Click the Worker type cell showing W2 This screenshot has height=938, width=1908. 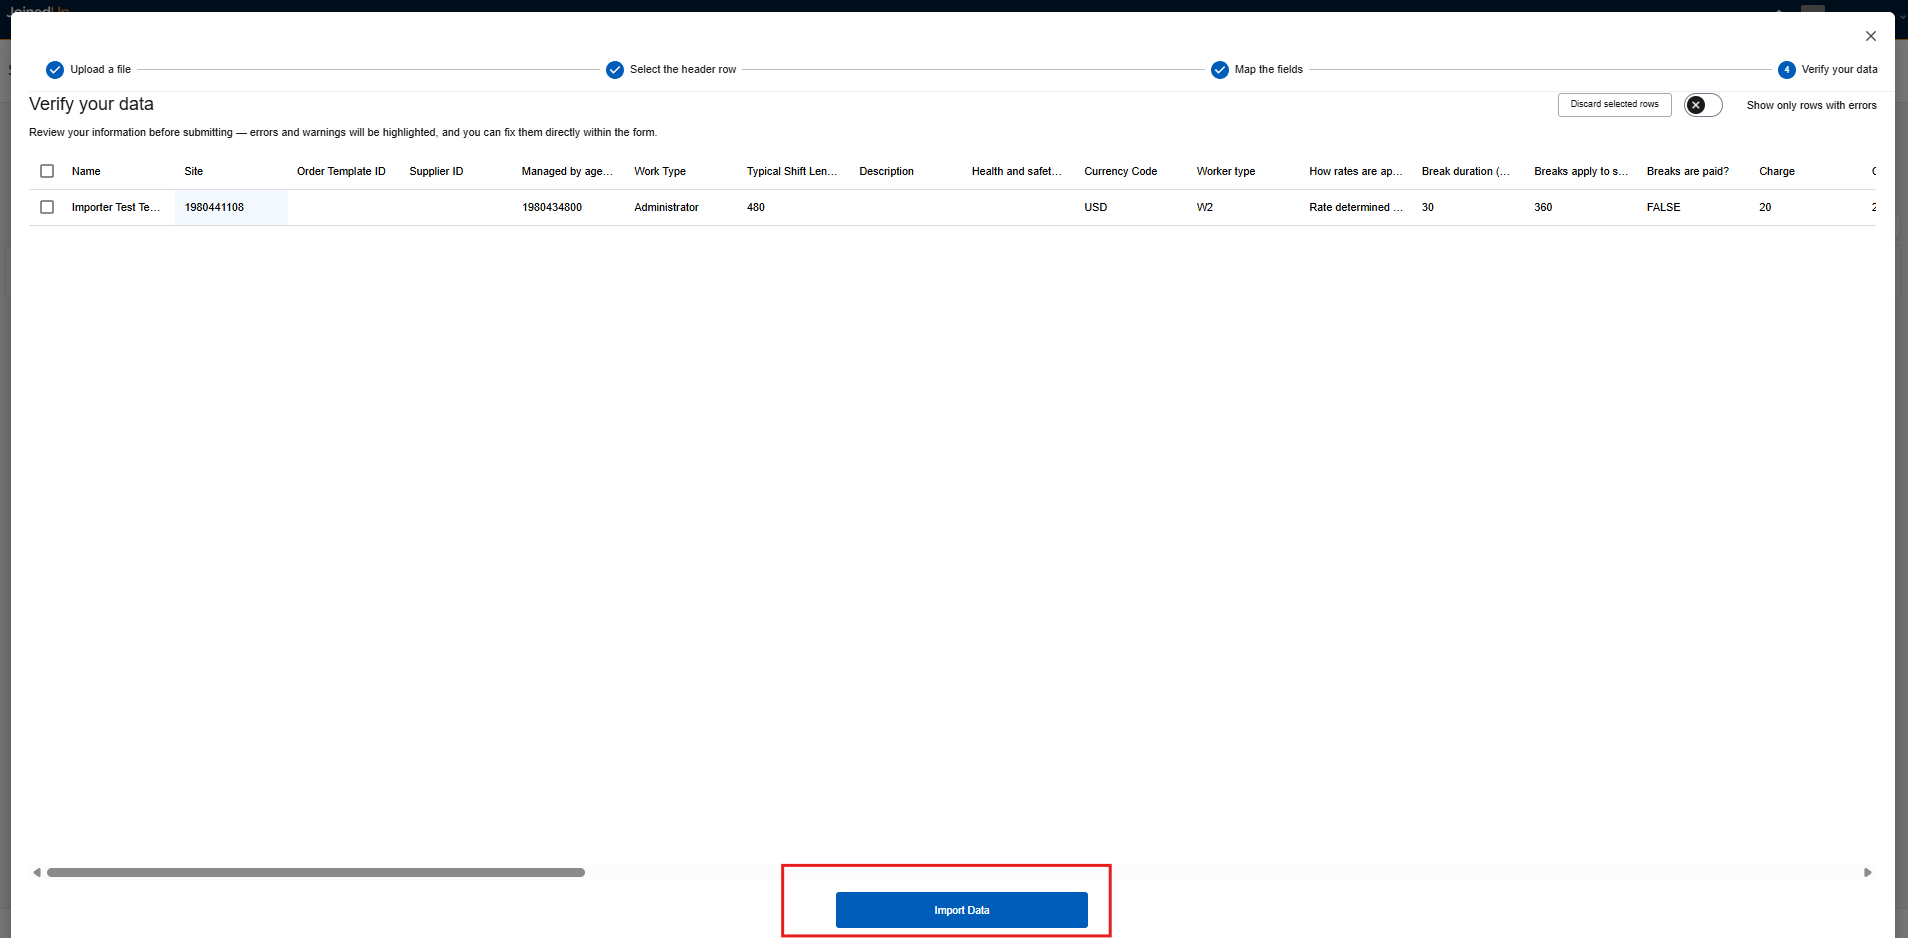(1205, 207)
